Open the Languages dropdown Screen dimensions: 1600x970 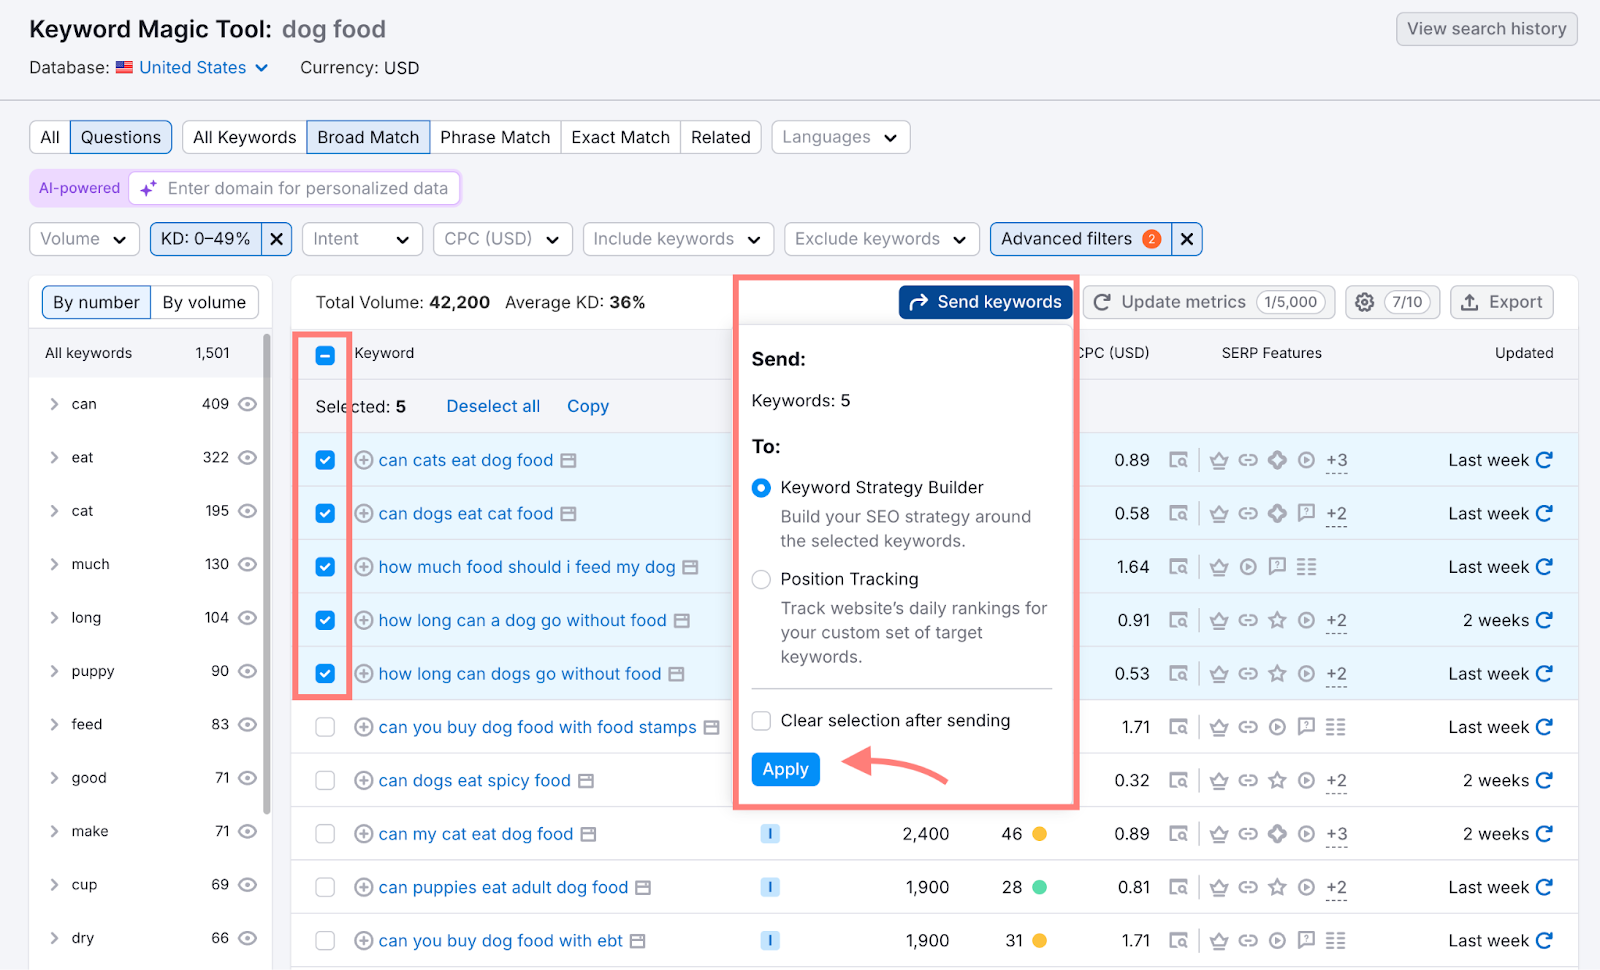click(839, 137)
